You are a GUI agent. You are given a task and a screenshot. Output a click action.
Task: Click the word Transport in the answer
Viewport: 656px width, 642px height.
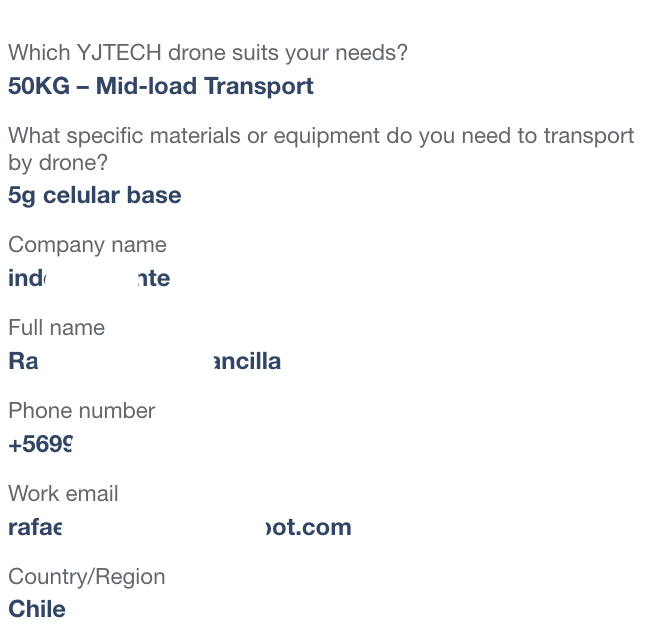259,87
